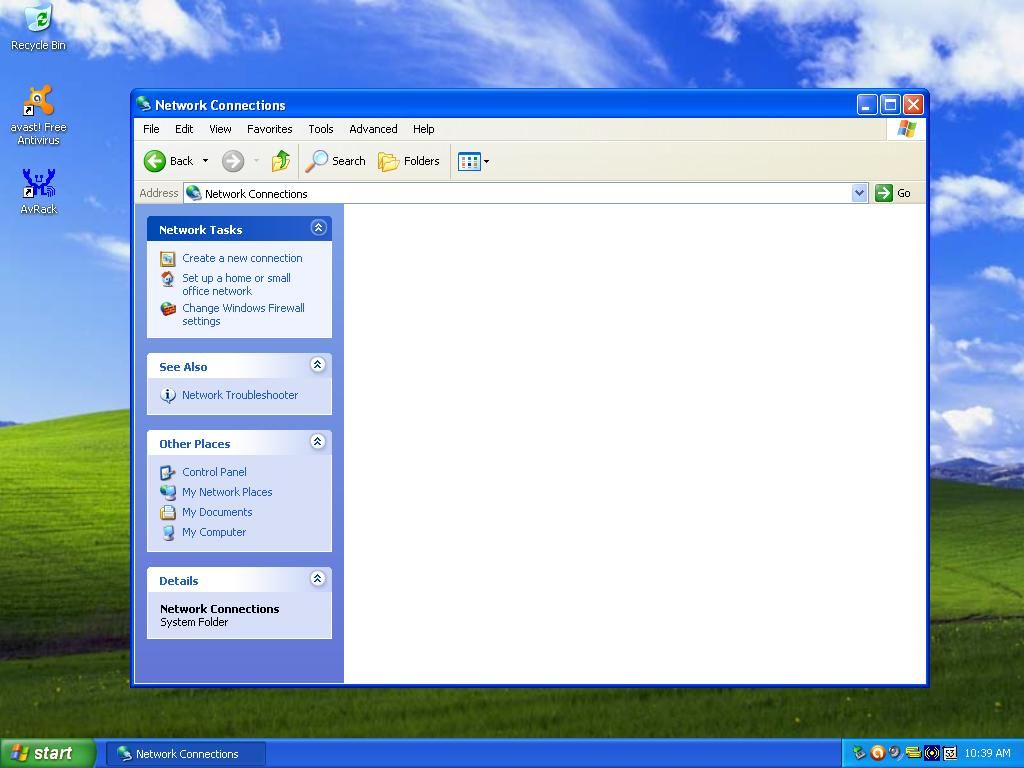
Task: Go back with the green Back arrow
Action: point(168,161)
